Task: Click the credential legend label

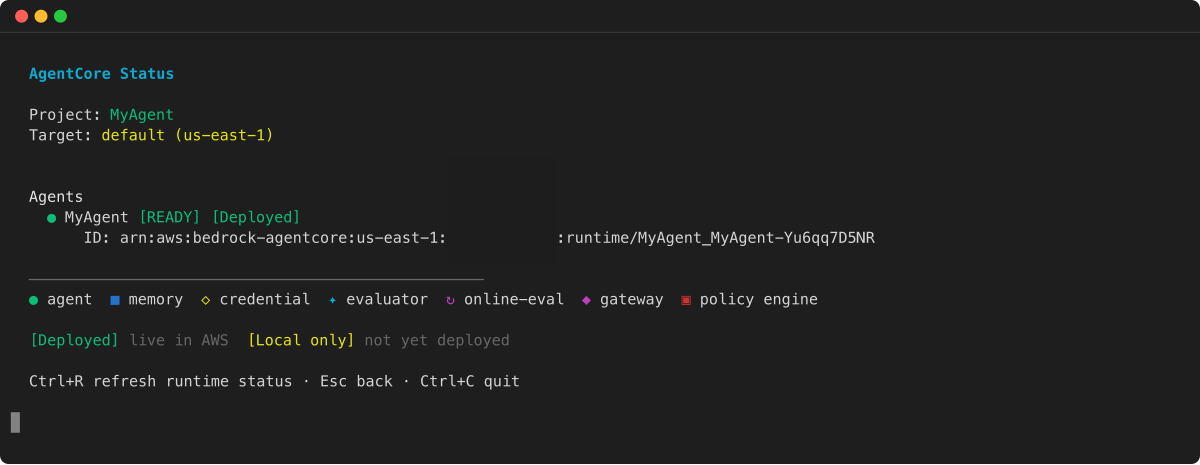Action: pos(265,300)
